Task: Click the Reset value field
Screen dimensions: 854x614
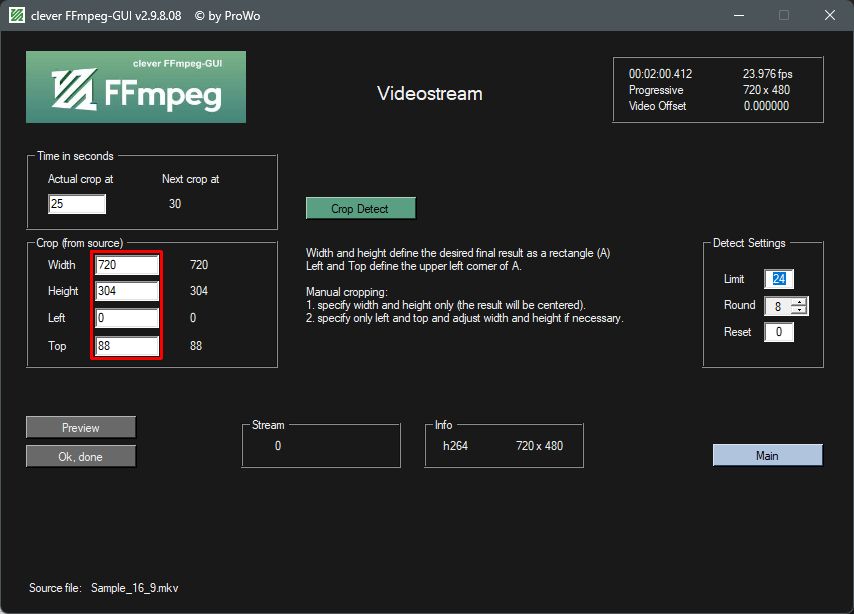Action: (x=779, y=332)
